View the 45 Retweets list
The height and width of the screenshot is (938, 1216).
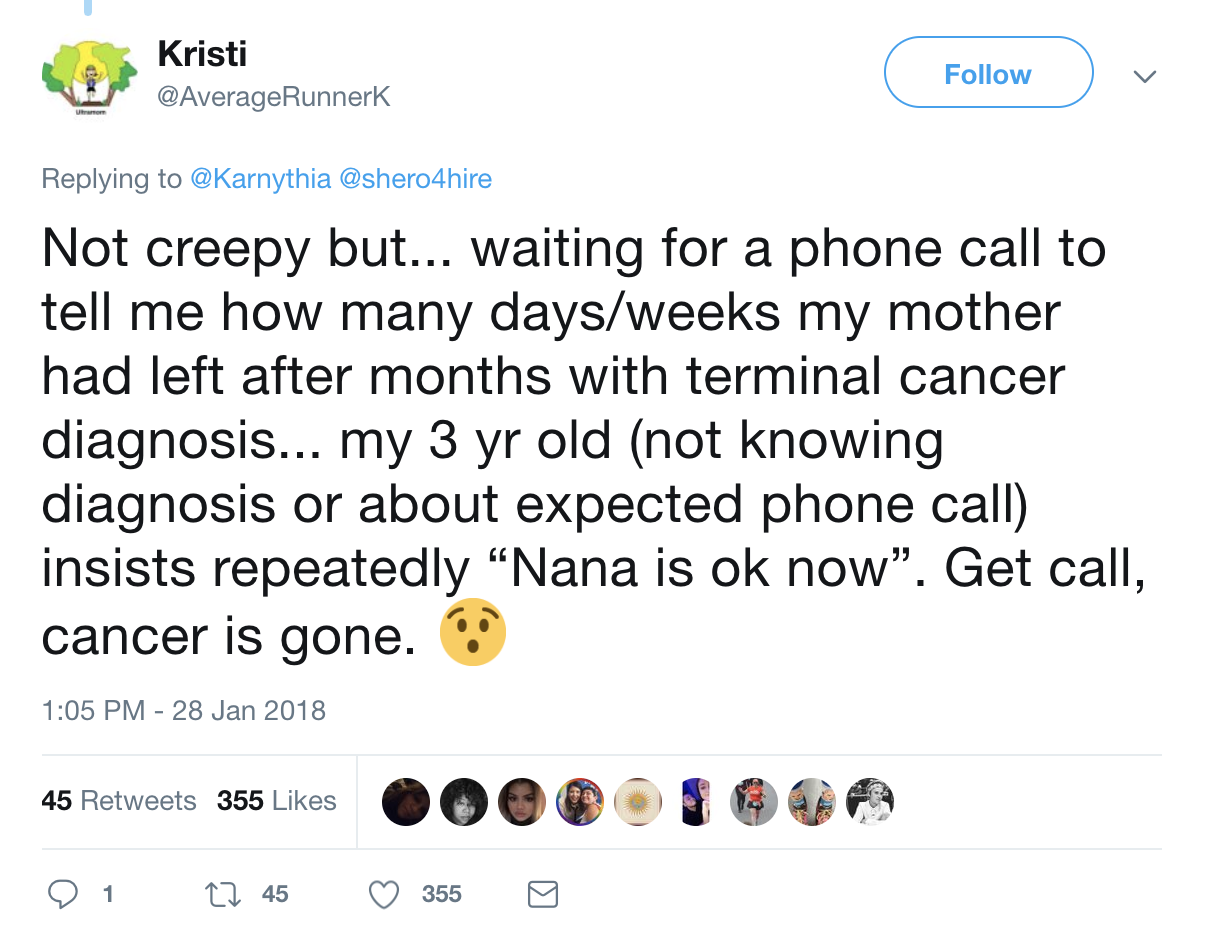click(x=119, y=801)
